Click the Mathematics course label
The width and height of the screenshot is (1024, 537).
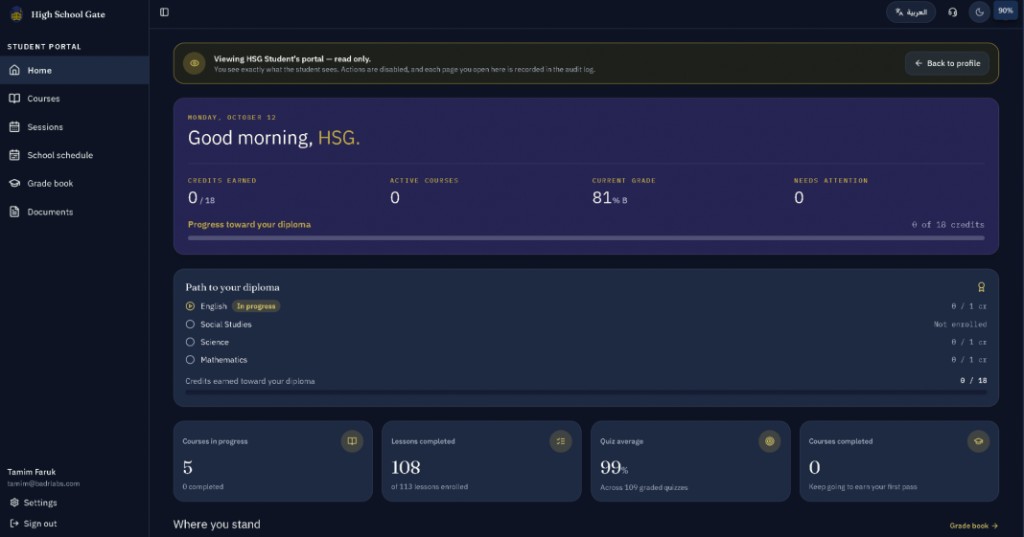point(224,360)
